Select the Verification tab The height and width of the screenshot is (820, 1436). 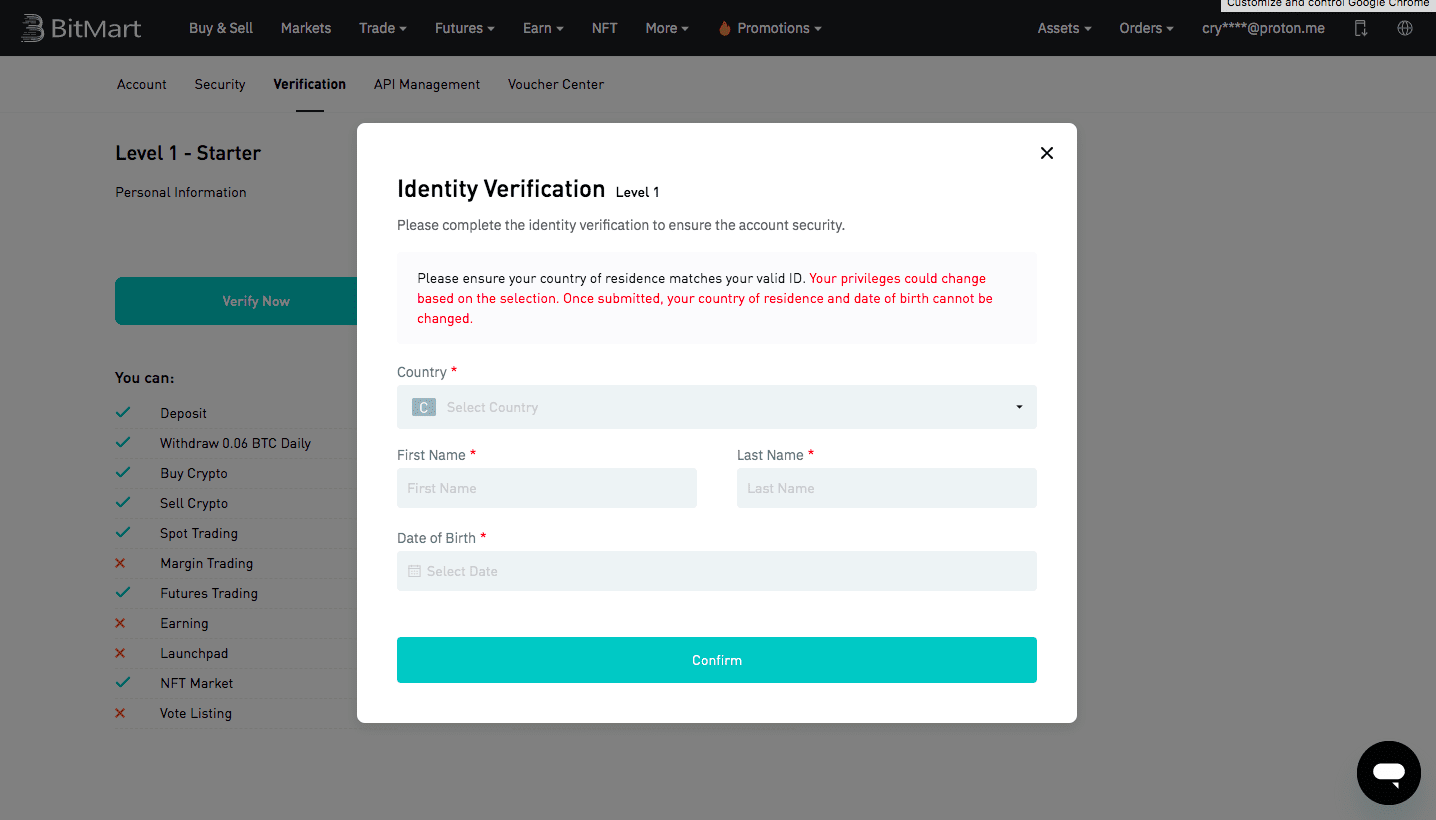[310, 84]
